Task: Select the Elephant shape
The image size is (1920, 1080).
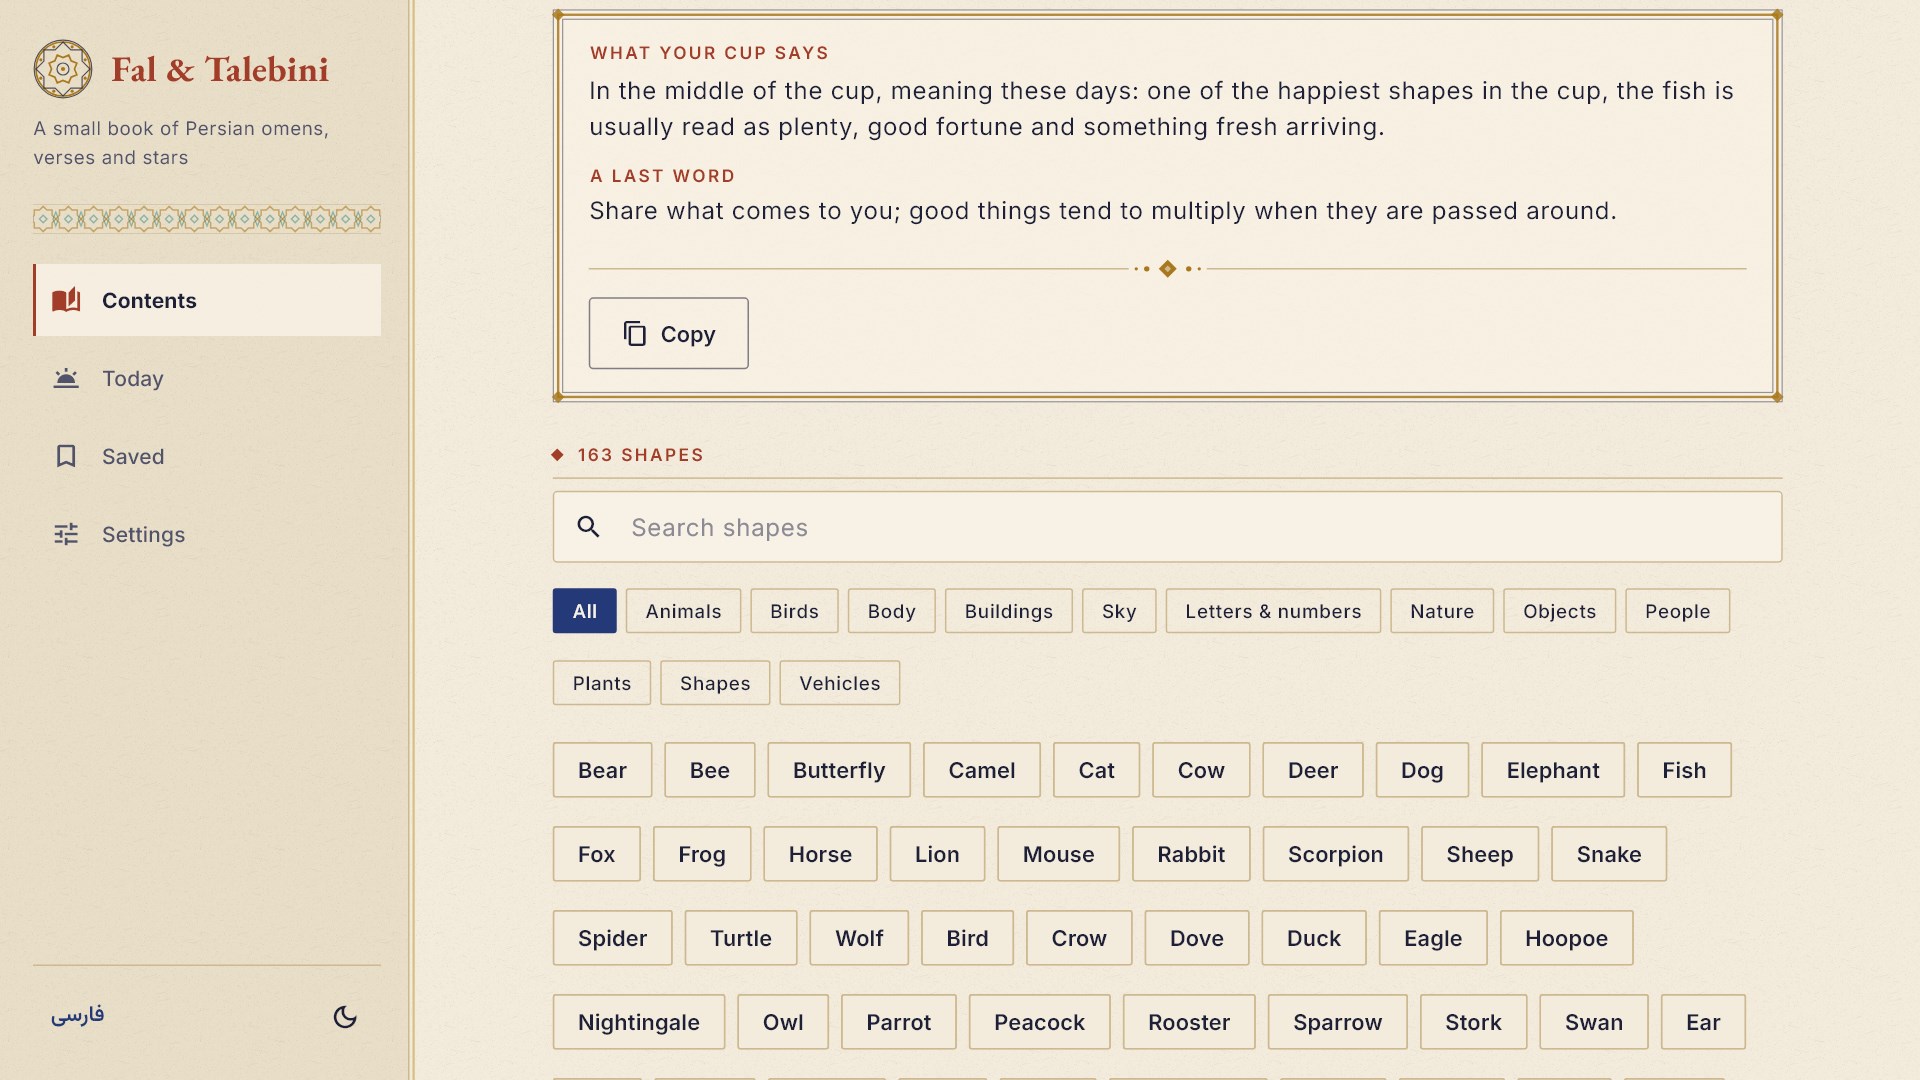Action: point(1553,770)
